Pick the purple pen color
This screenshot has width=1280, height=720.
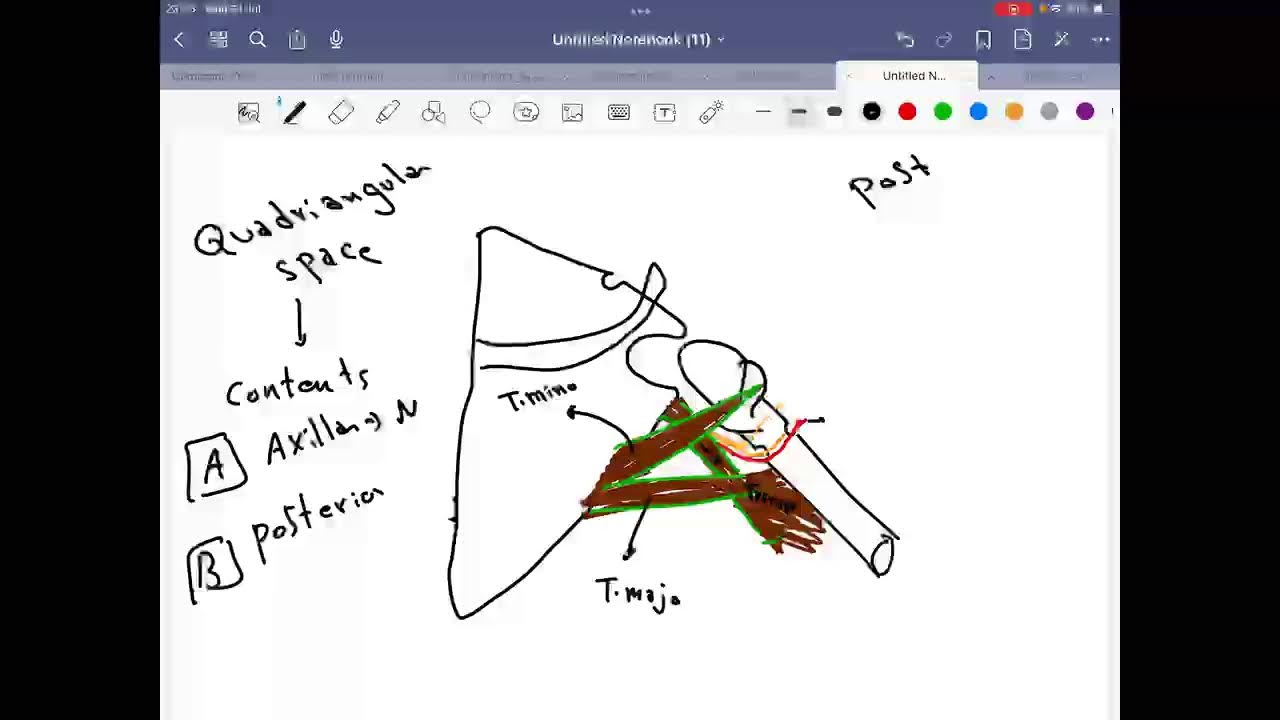pyautogui.click(x=1085, y=112)
